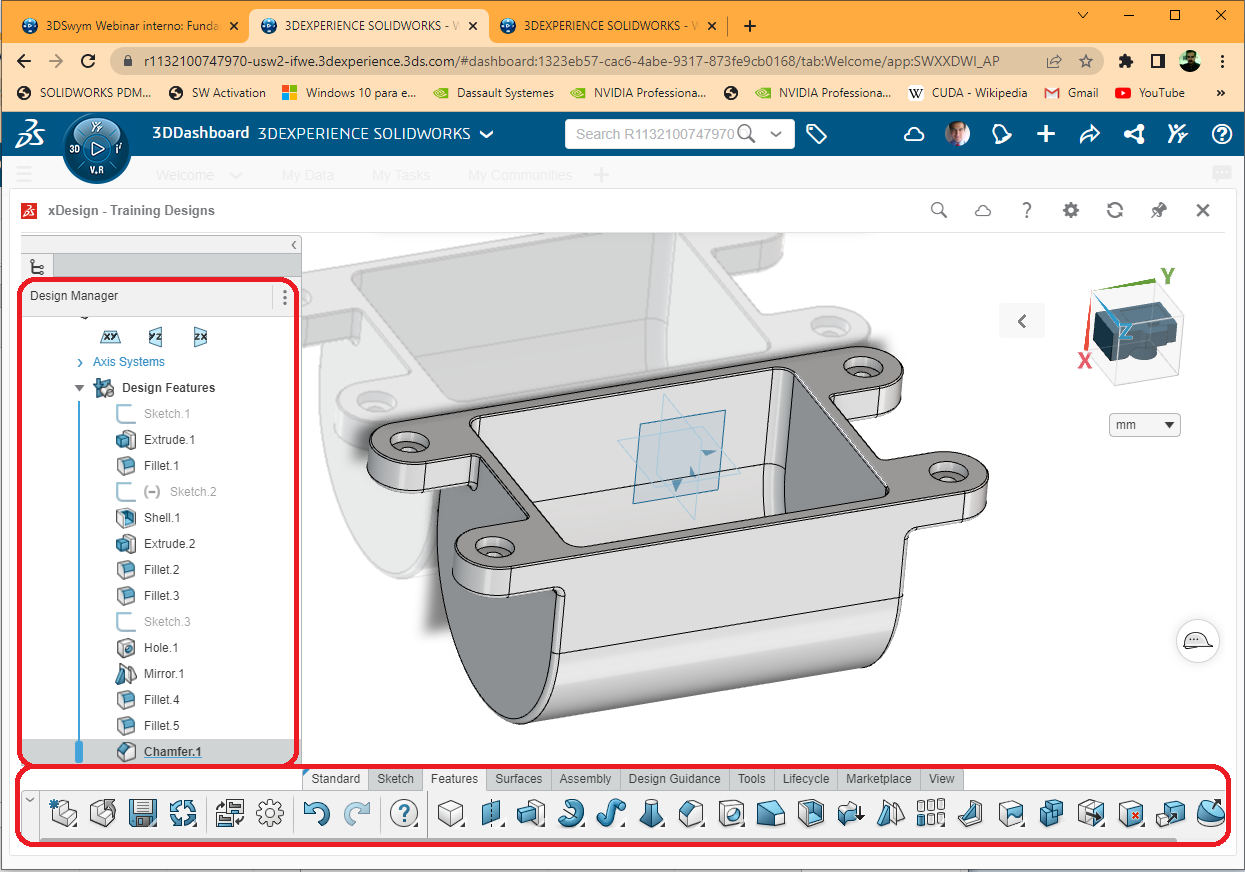Select the Loft feature tool
1245x872 pixels.
tap(650, 814)
